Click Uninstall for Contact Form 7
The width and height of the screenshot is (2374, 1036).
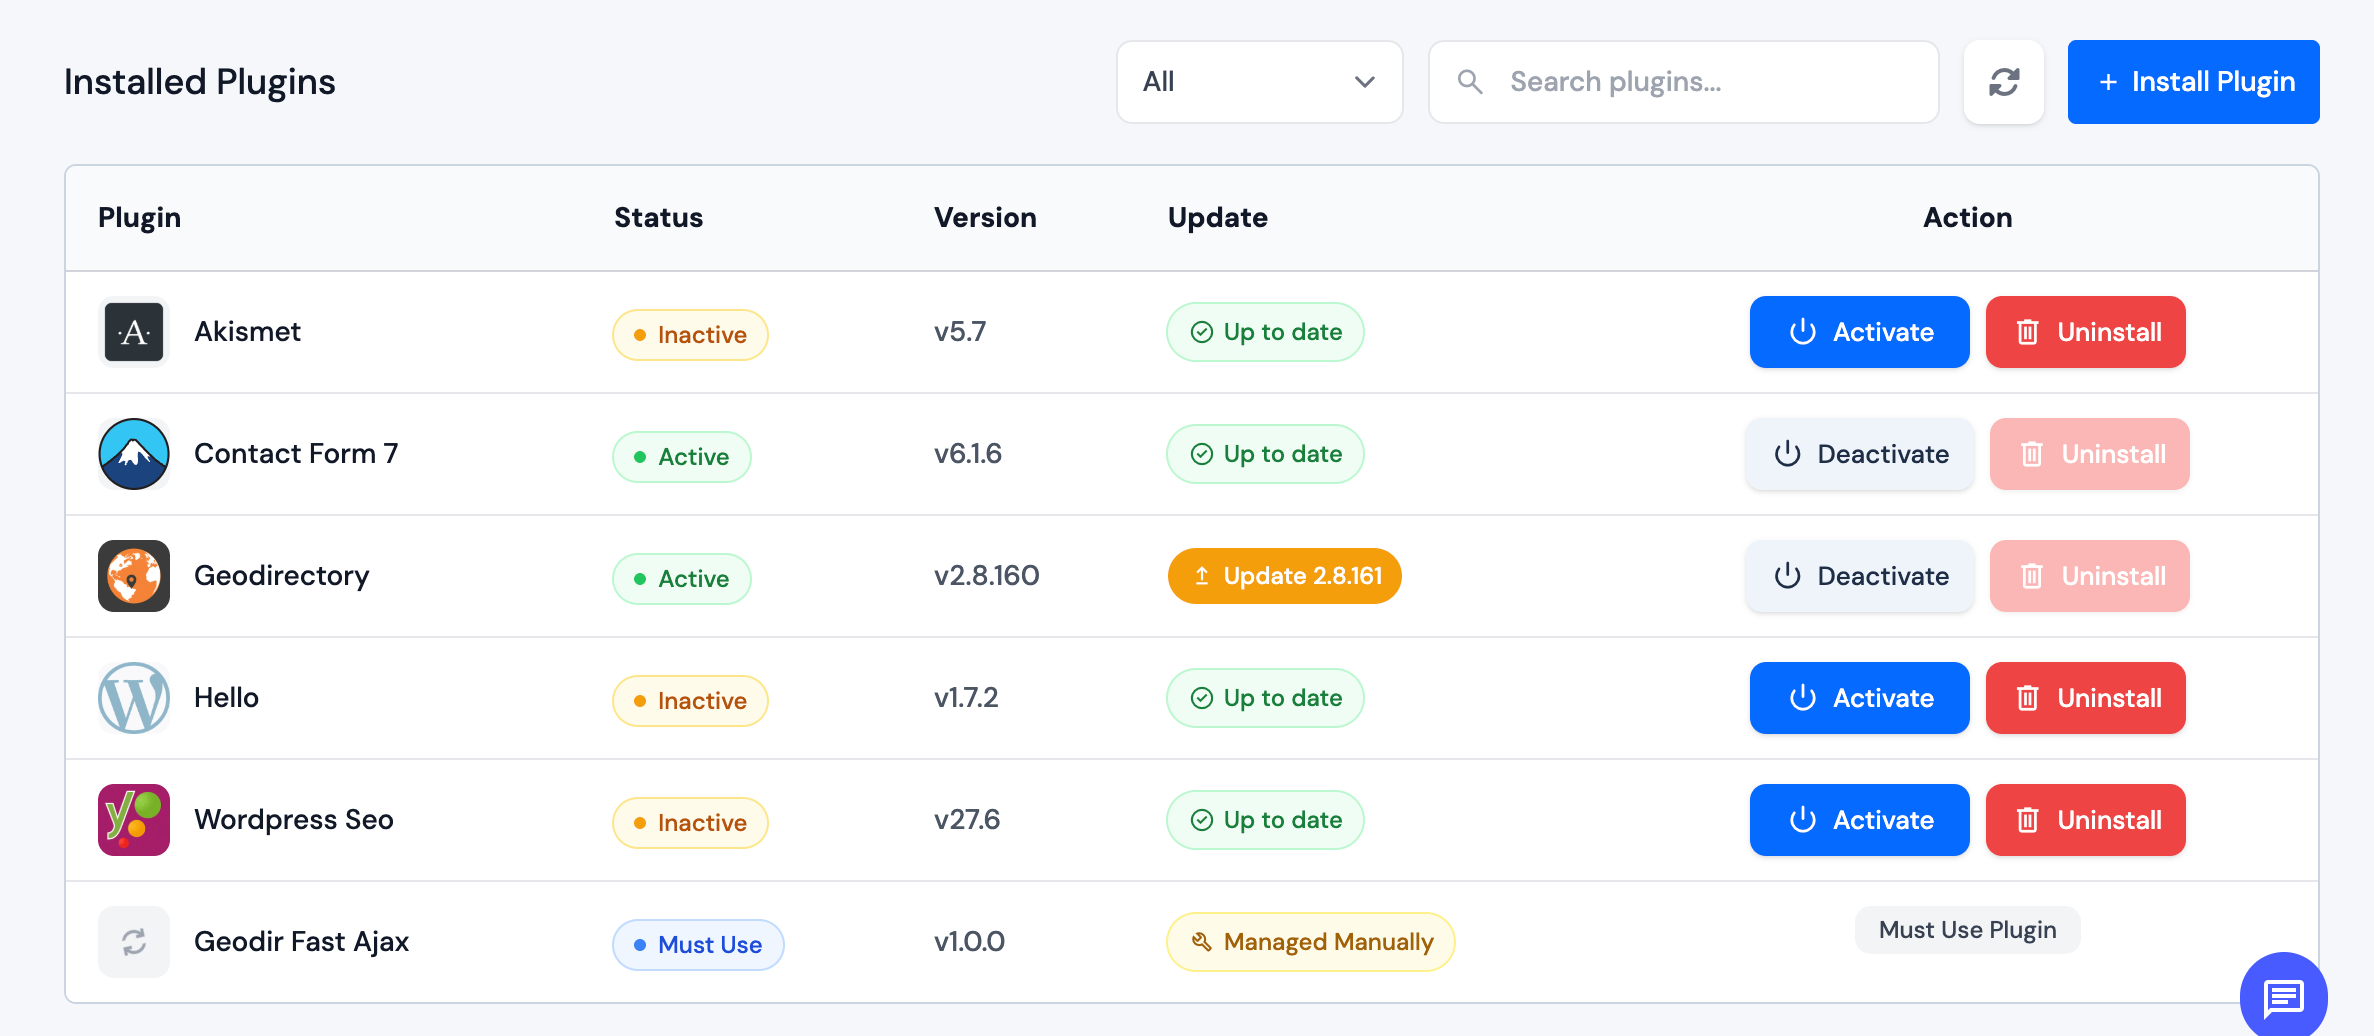pos(2090,454)
